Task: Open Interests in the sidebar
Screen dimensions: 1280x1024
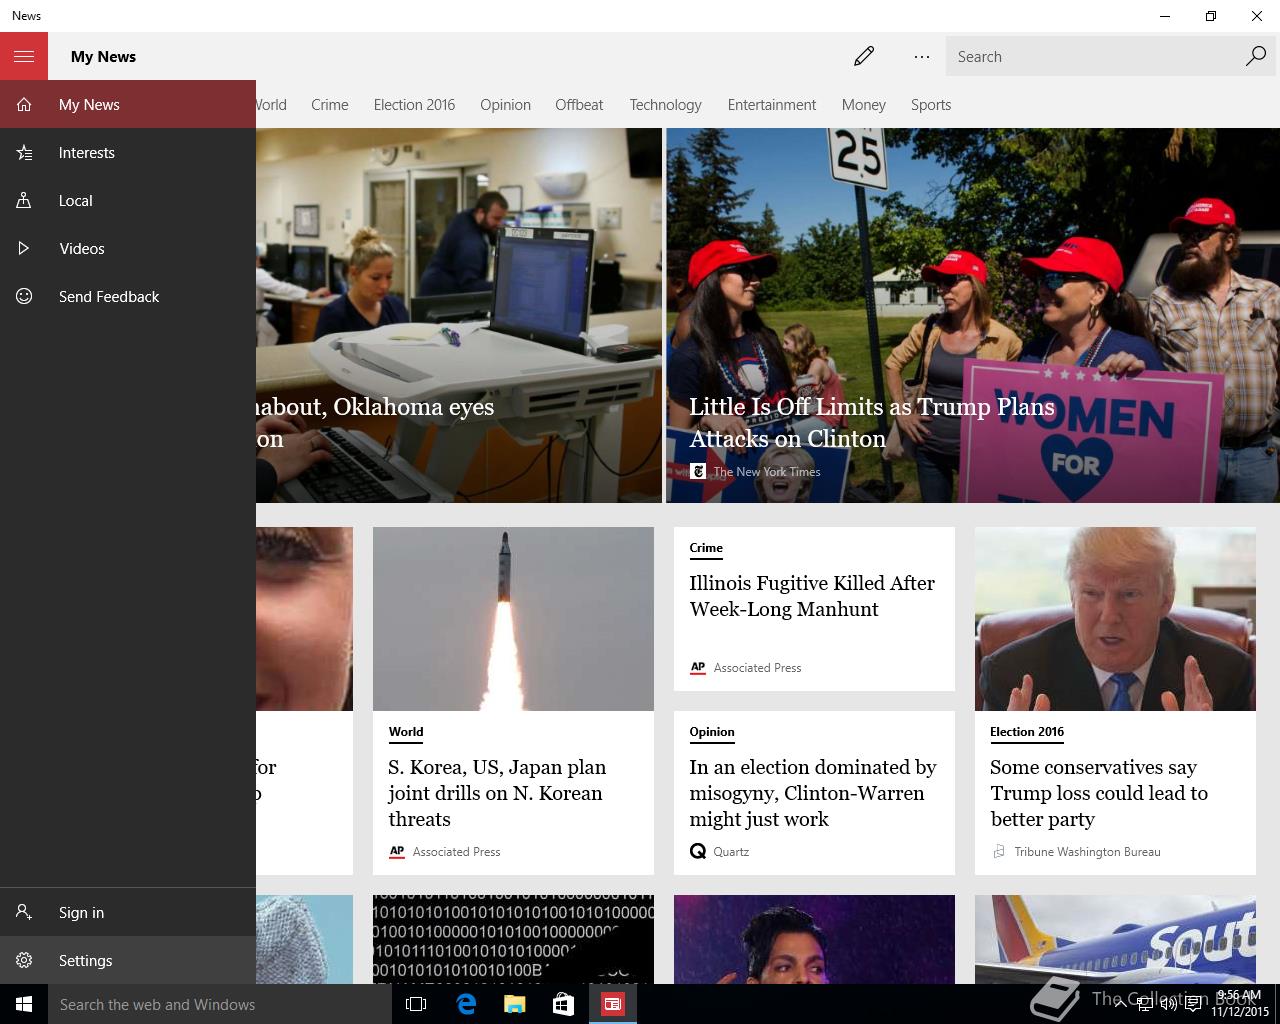Action: point(128,152)
